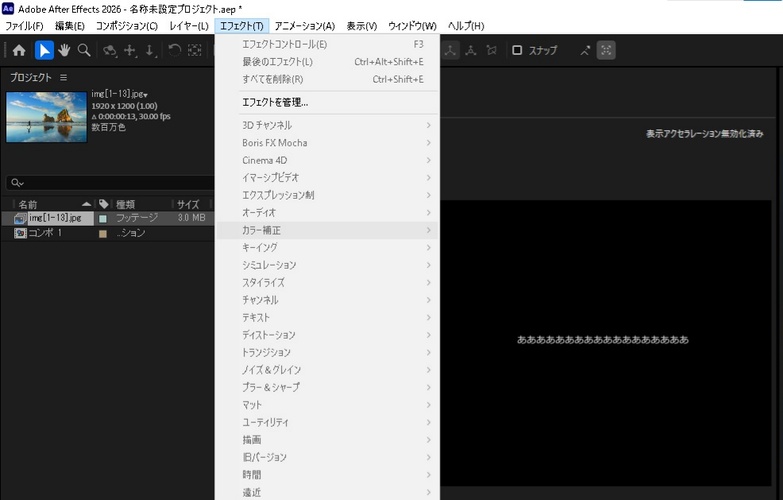Click the project search input field
The height and width of the screenshot is (500, 783).
click(111, 183)
